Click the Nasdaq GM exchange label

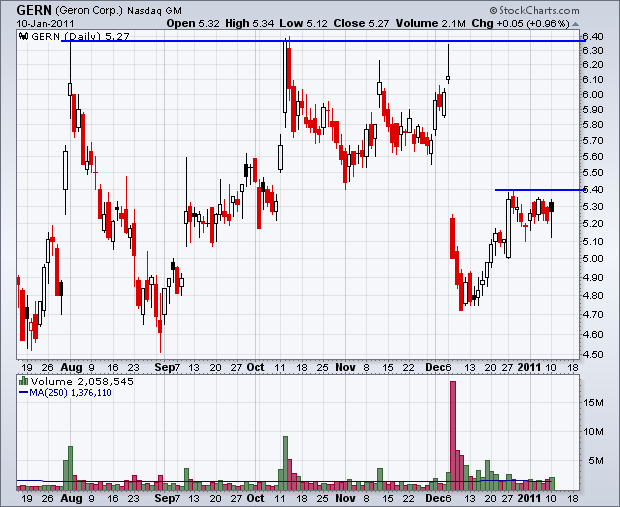tap(154, 11)
